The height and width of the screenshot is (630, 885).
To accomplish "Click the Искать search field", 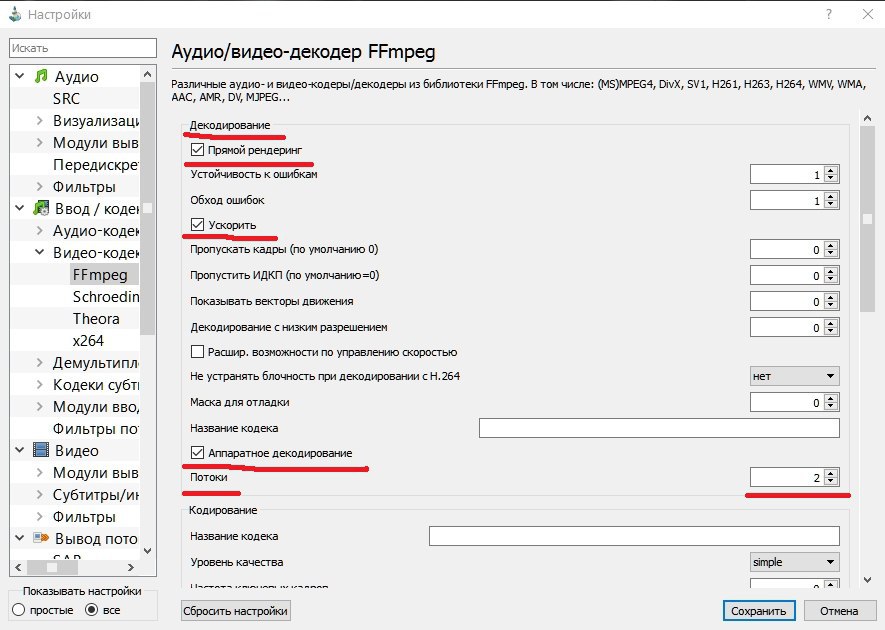I will tap(83, 48).
